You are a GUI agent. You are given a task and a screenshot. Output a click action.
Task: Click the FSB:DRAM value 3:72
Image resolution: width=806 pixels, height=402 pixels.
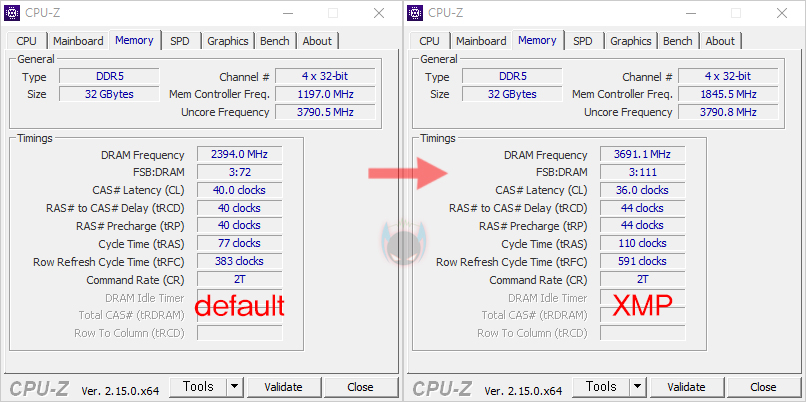pos(240,172)
